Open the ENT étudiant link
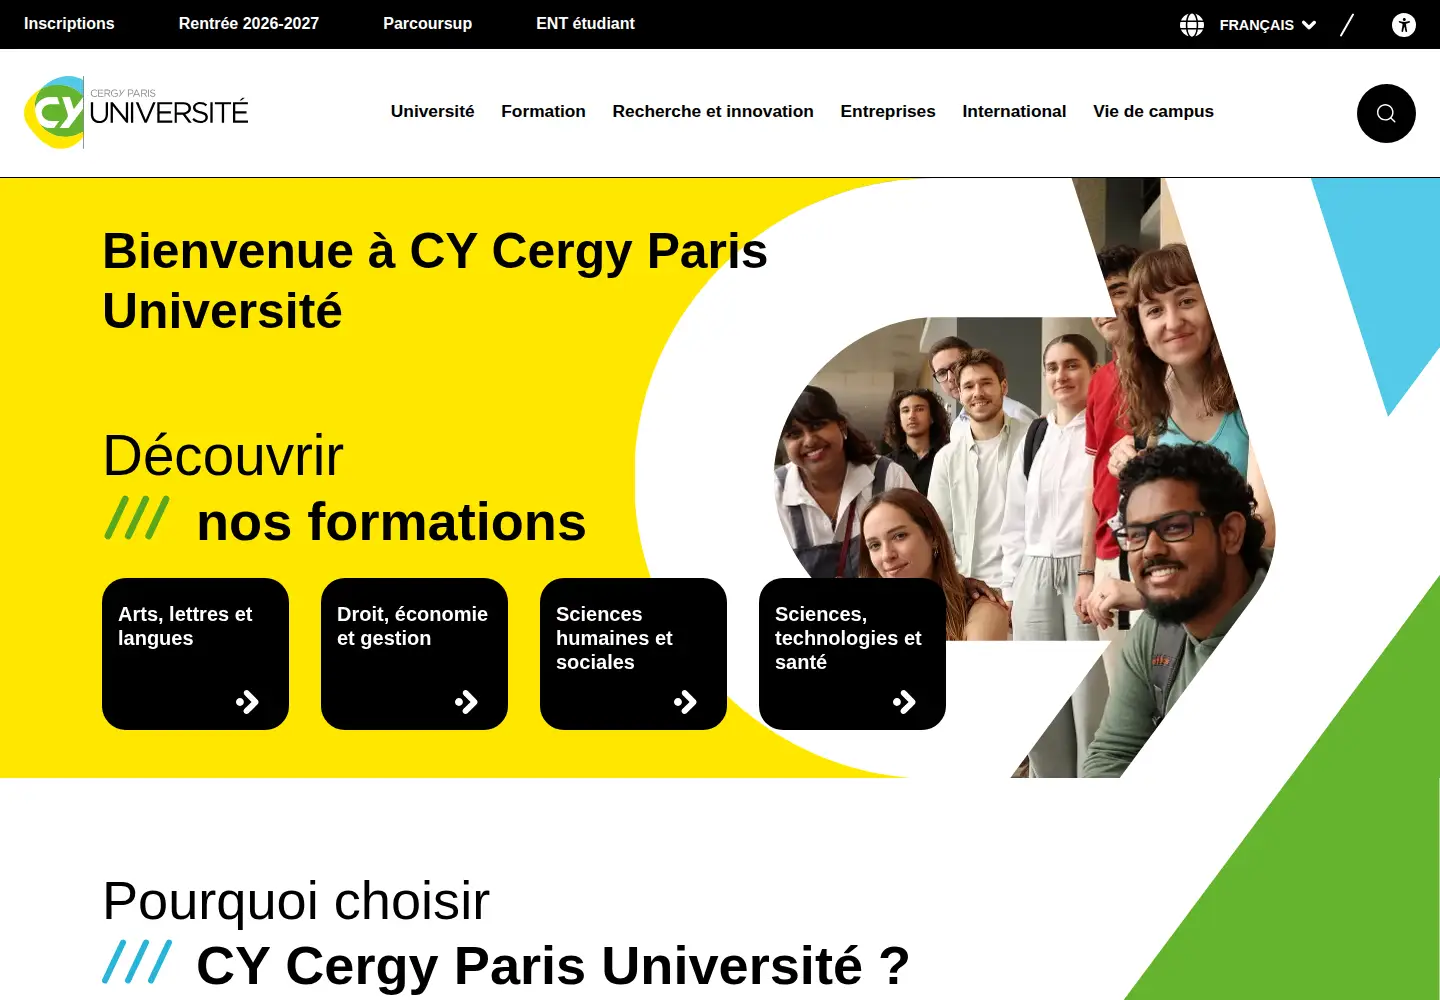1440x1000 pixels. pyautogui.click(x=585, y=24)
